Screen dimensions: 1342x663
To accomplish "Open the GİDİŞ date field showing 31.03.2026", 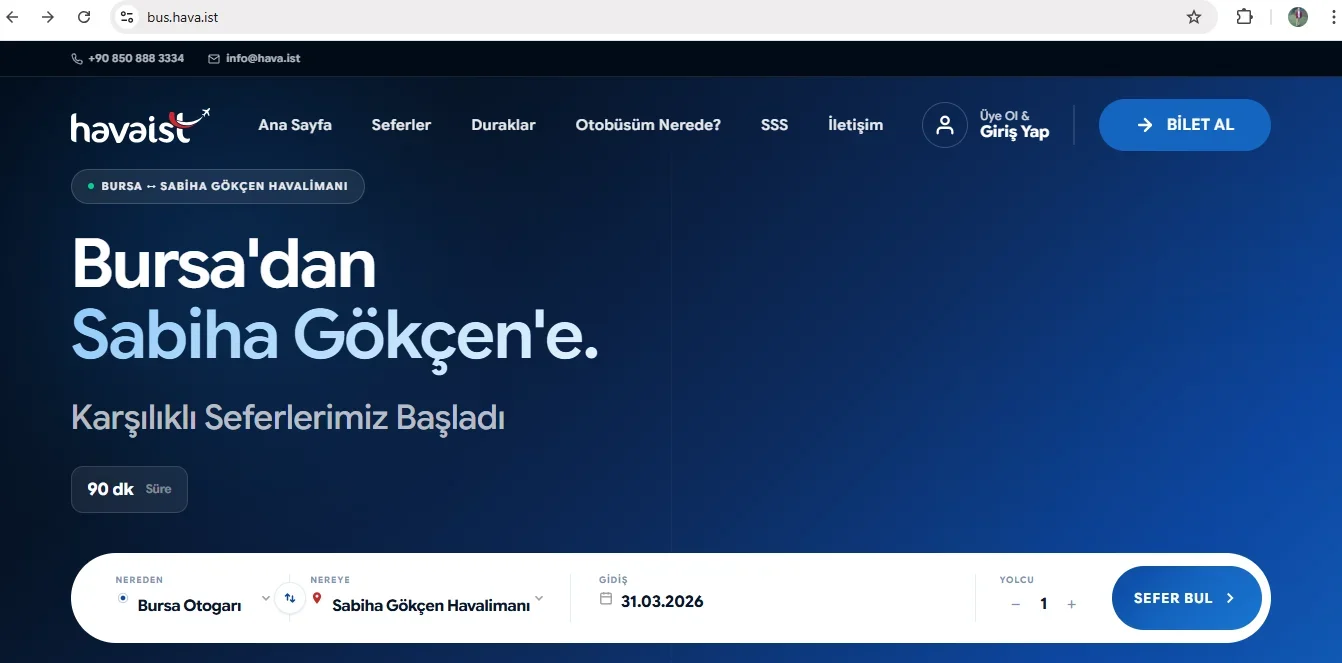I will click(662, 601).
